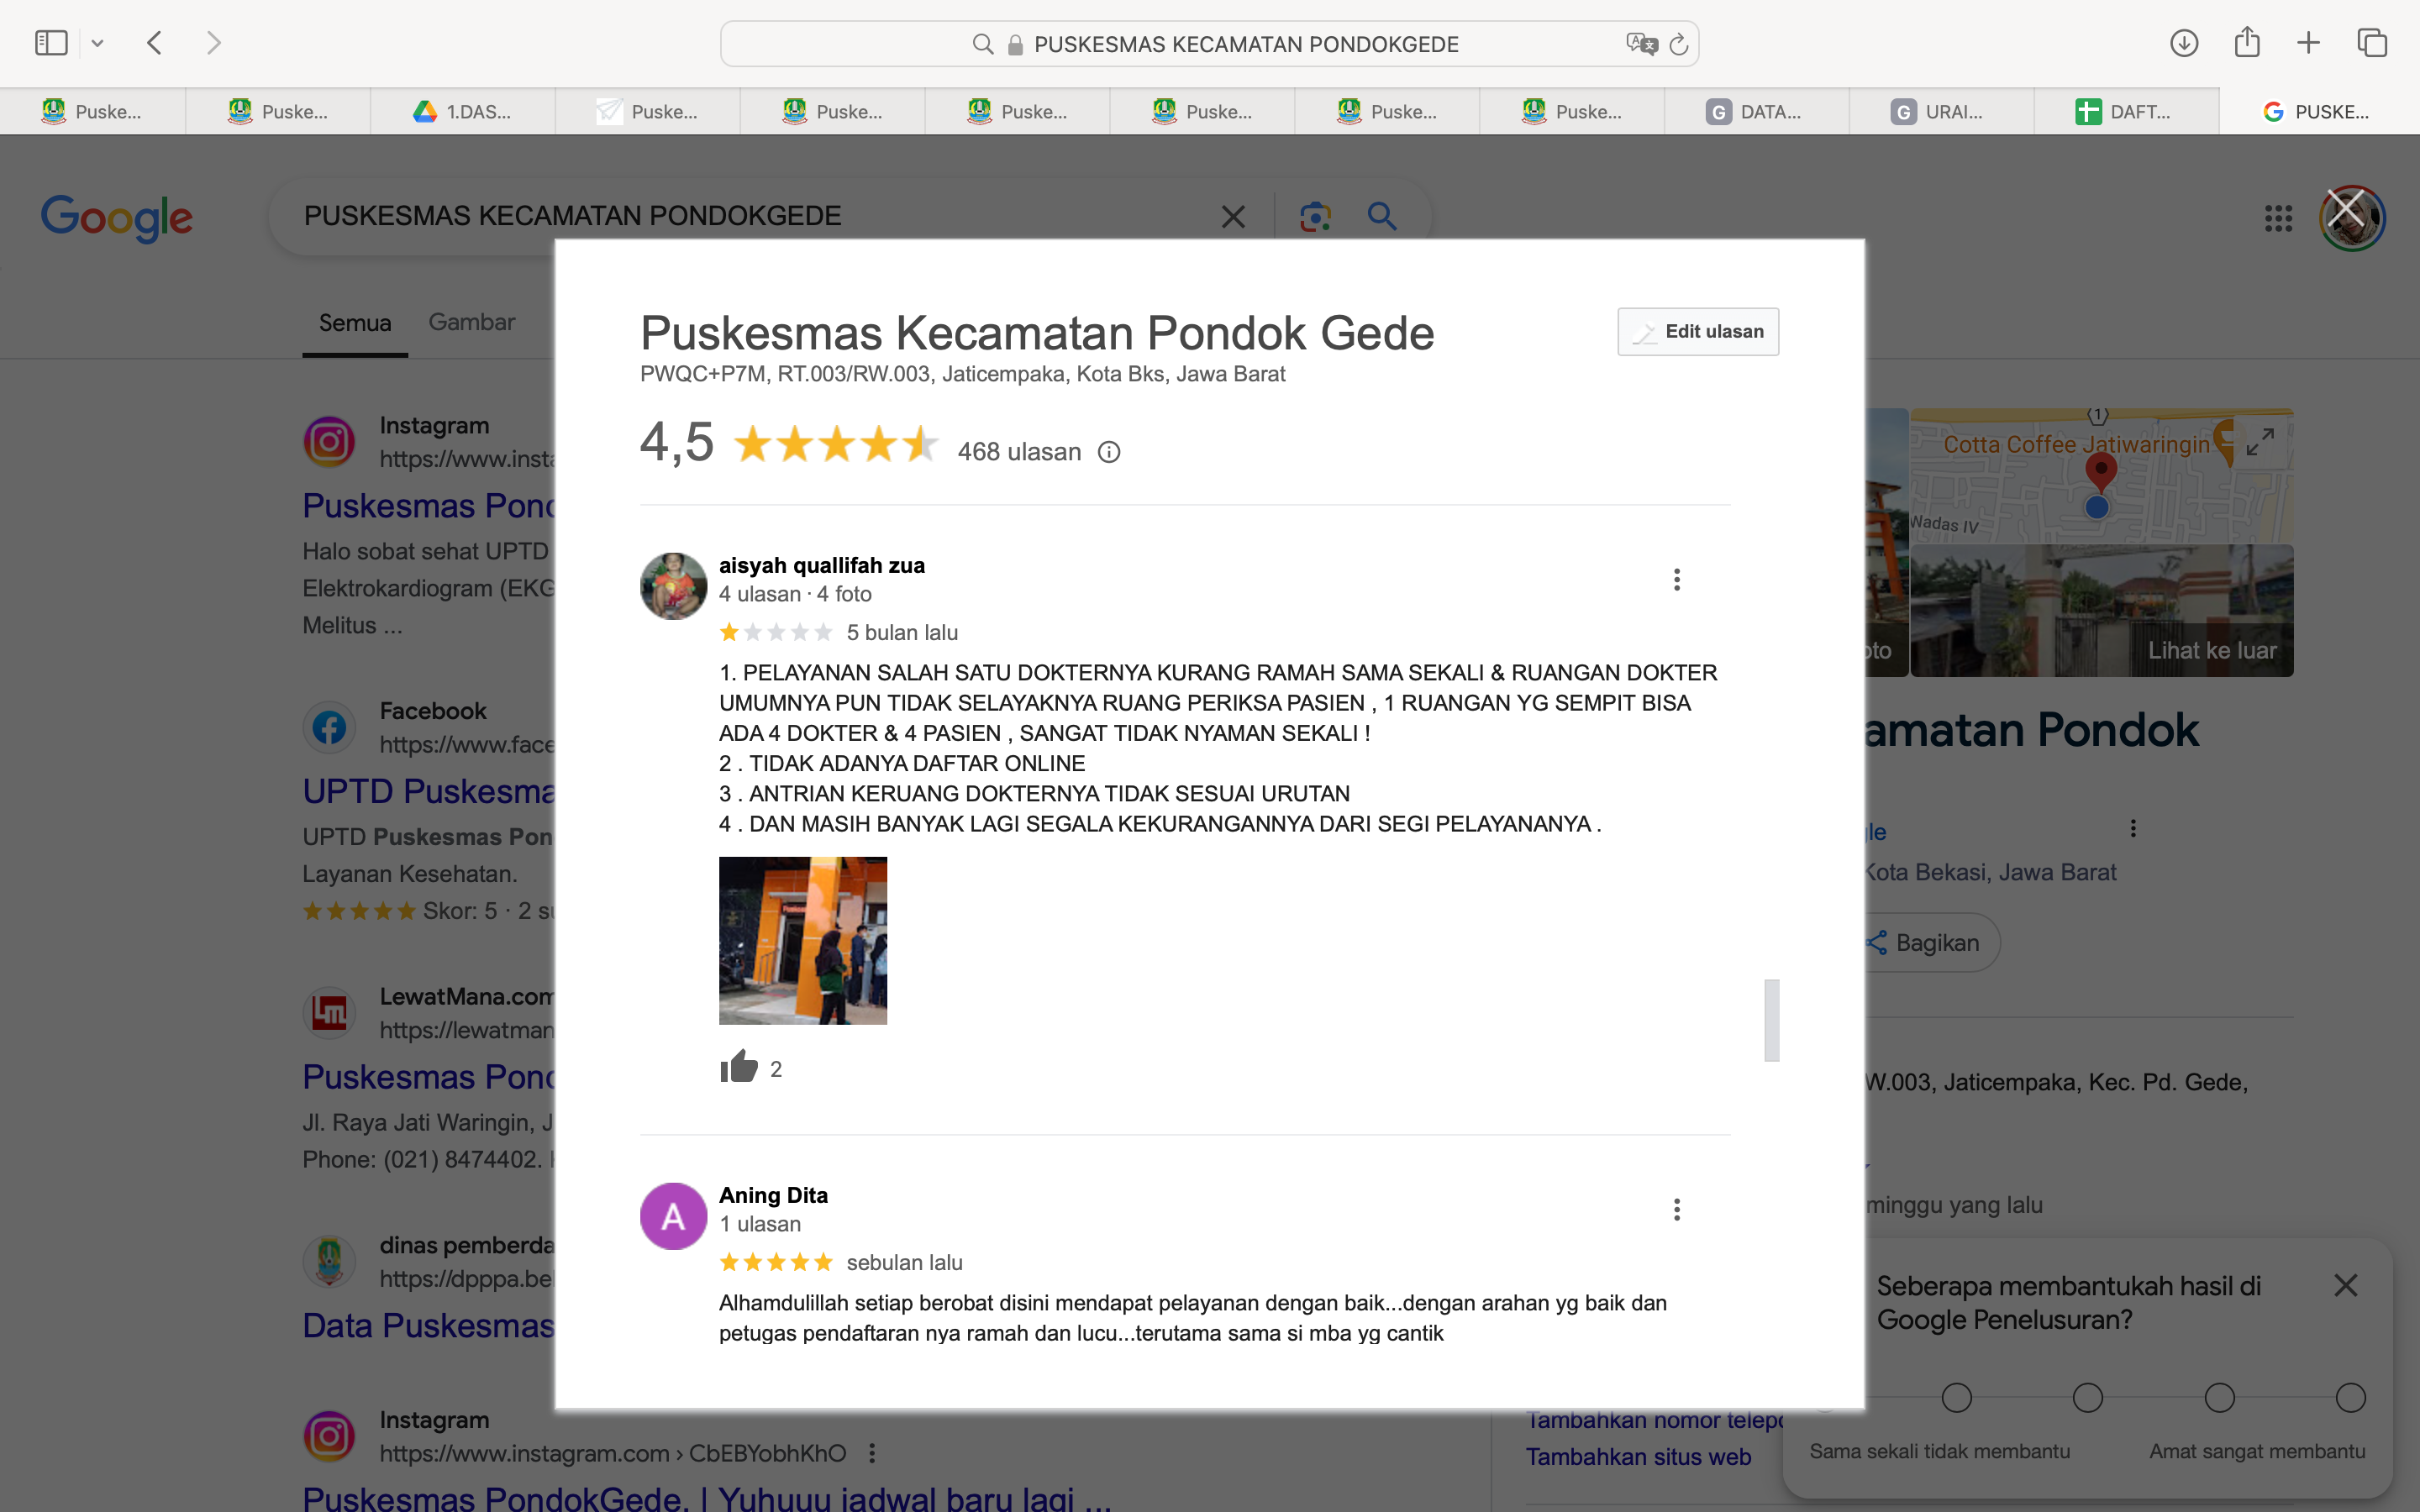
Task: Switch to the URAI... tab
Action: [1941, 111]
